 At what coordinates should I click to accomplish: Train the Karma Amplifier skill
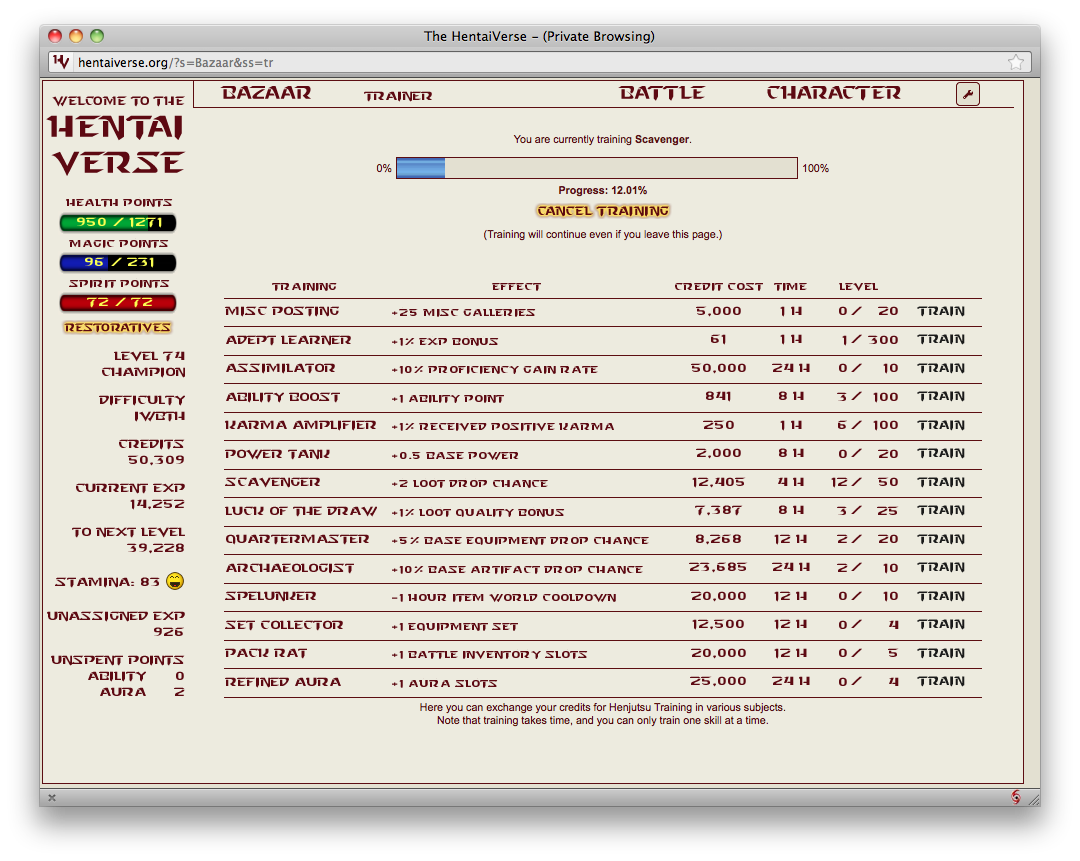click(941, 426)
